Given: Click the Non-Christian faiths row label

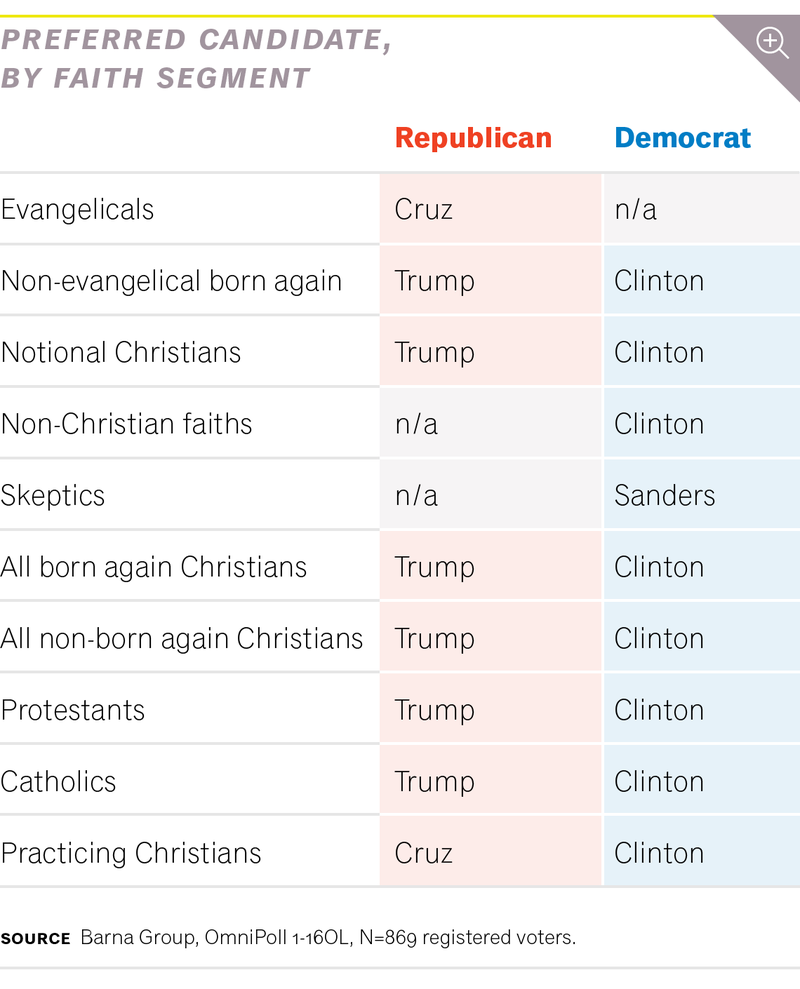Looking at the screenshot, I should coord(126,424).
